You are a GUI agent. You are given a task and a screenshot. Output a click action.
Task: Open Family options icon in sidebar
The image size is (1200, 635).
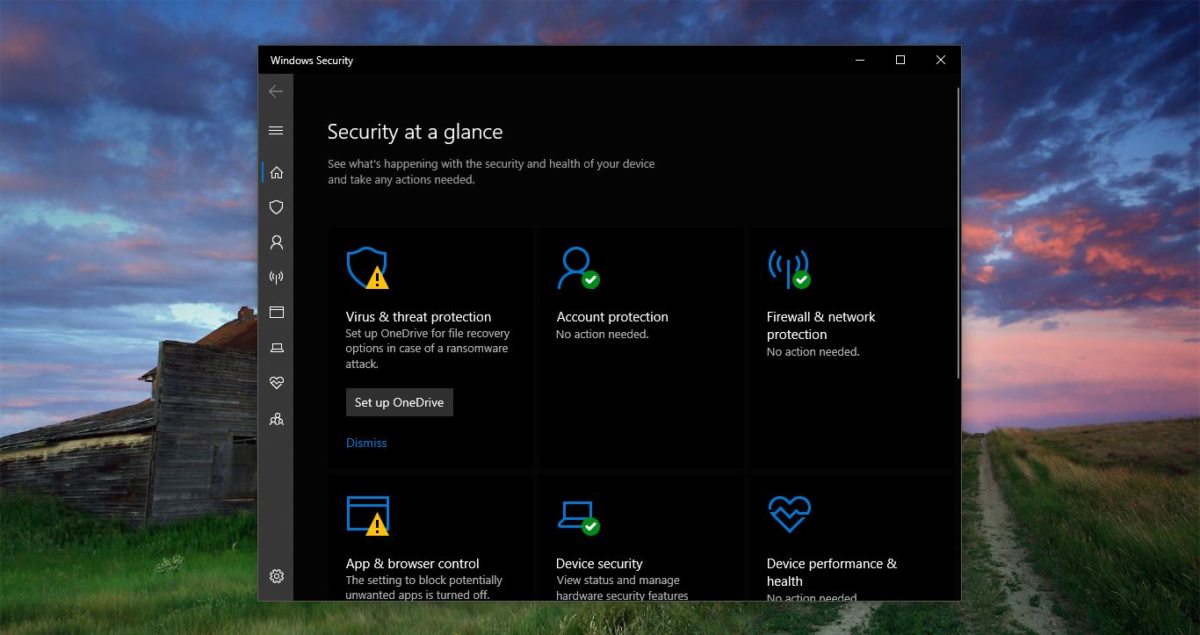tap(276, 419)
